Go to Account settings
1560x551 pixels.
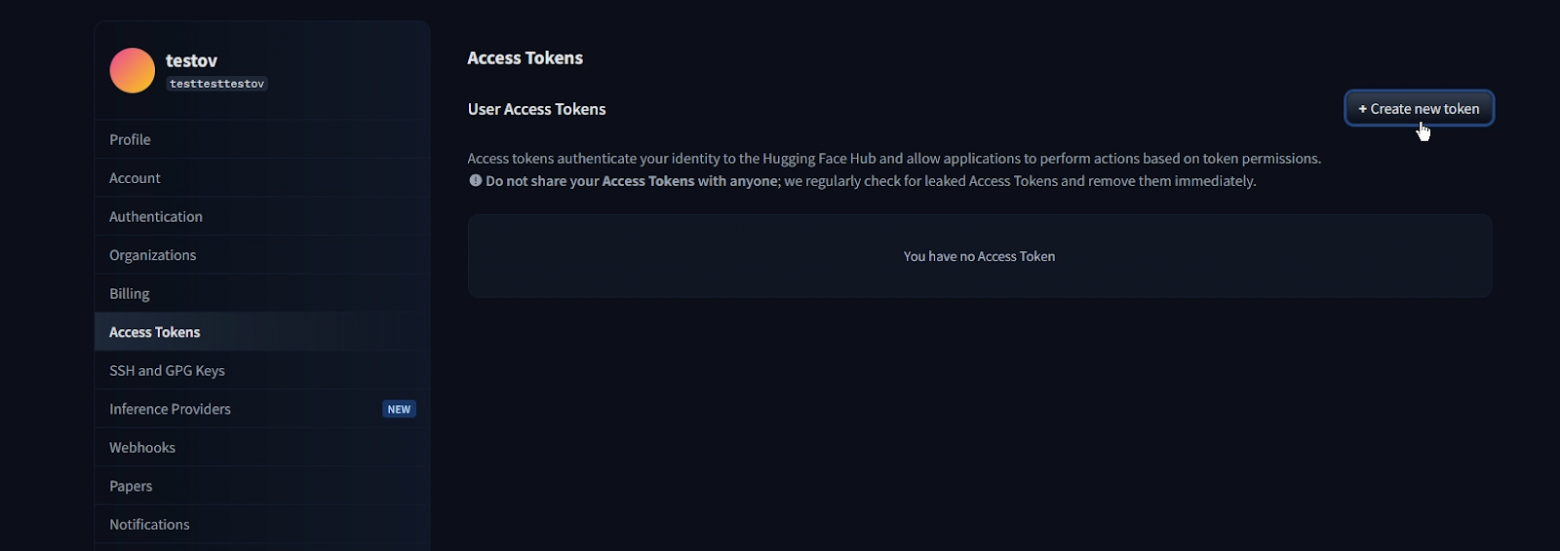pos(135,178)
